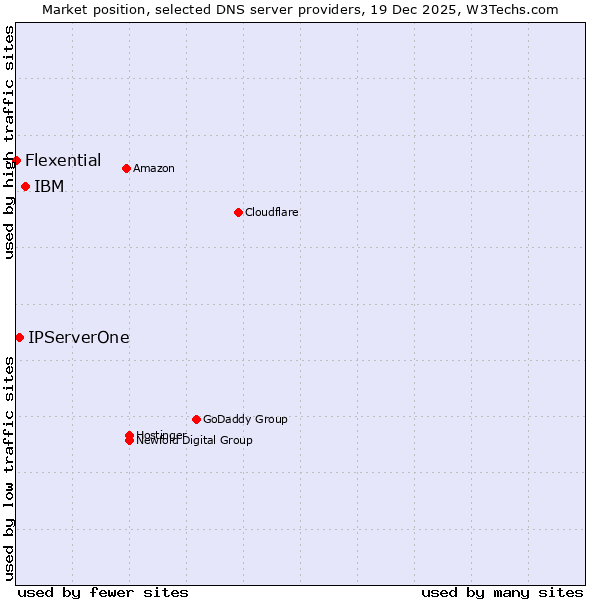The width and height of the screenshot is (600, 600).
Task: Click the 'used by low traffic sites' label
Action: click(x=9, y=468)
